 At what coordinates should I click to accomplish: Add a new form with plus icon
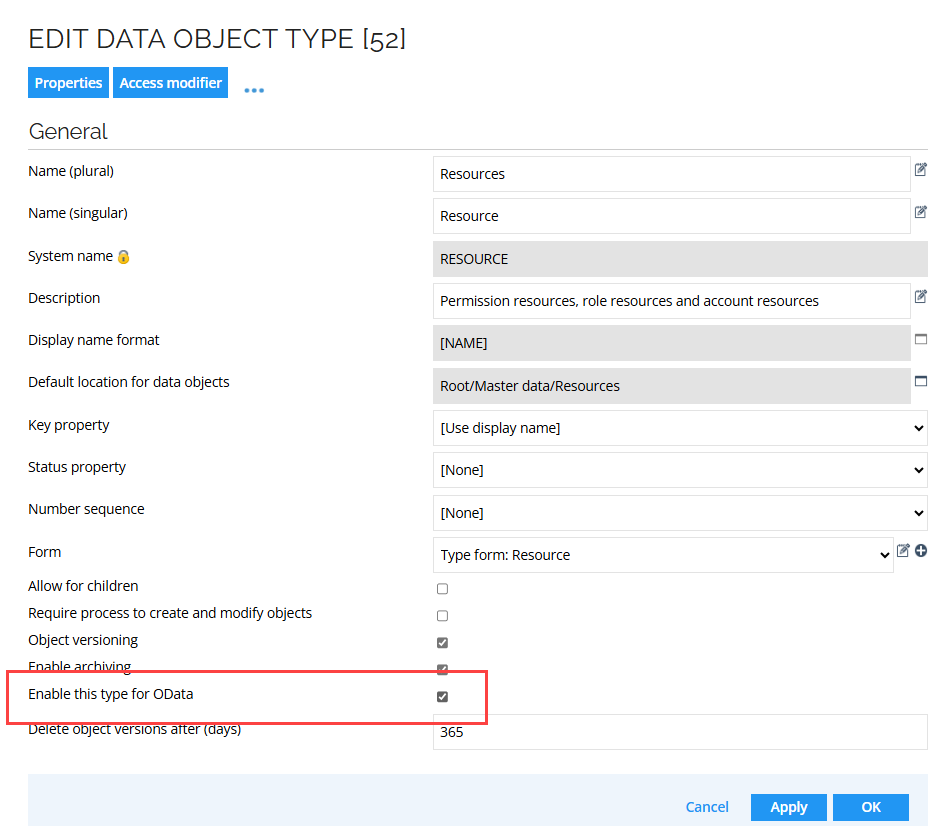click(x=921, y=551)
